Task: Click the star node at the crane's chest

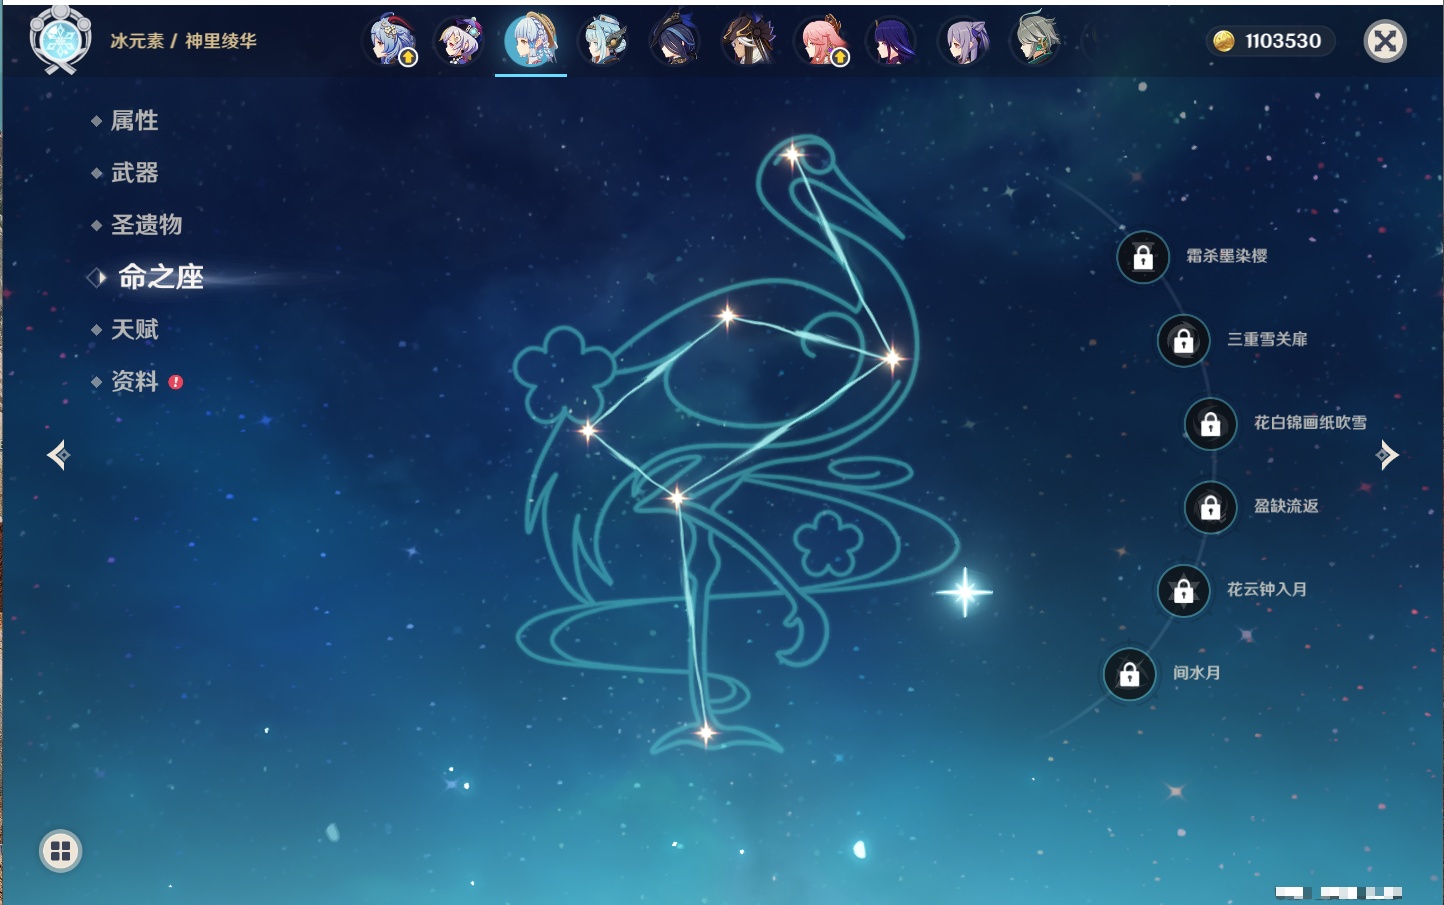Action: pos(891,357)
